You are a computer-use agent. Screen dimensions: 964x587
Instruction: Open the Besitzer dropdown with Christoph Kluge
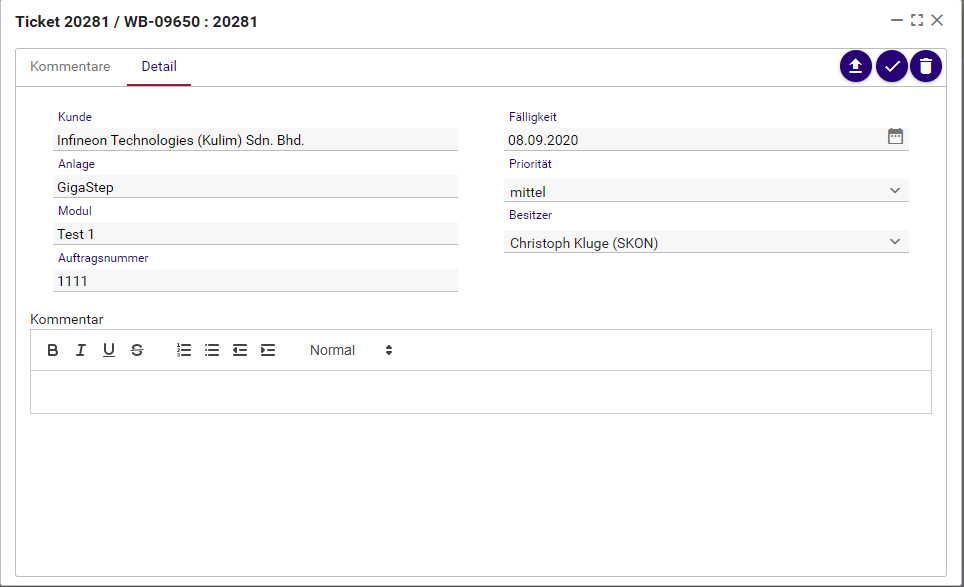click(706, 242)
